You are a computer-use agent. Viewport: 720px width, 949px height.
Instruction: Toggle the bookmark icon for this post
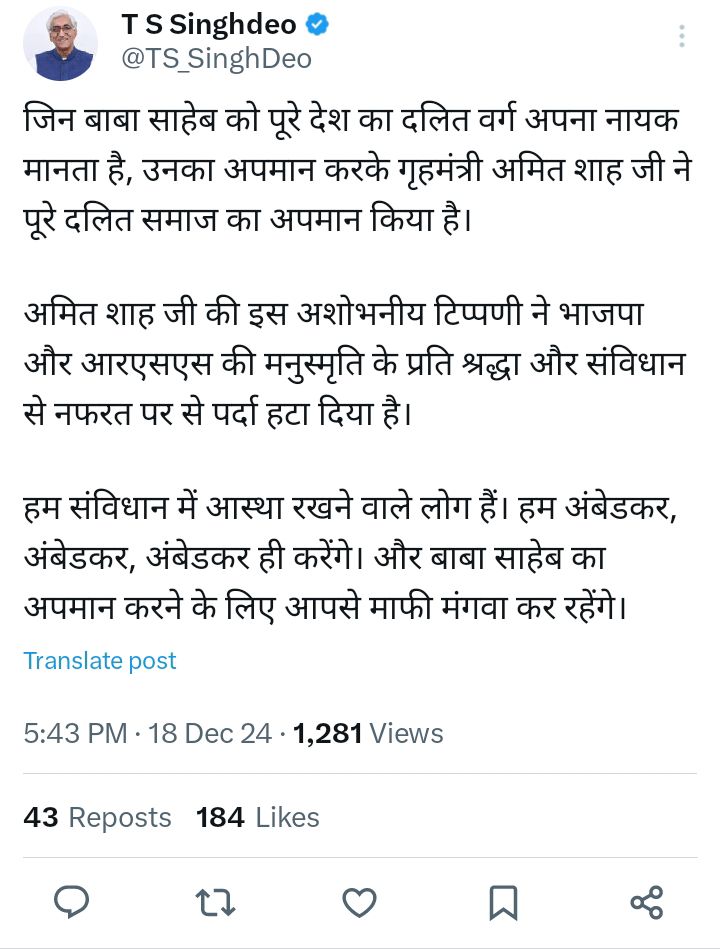[x=503, y=903]
